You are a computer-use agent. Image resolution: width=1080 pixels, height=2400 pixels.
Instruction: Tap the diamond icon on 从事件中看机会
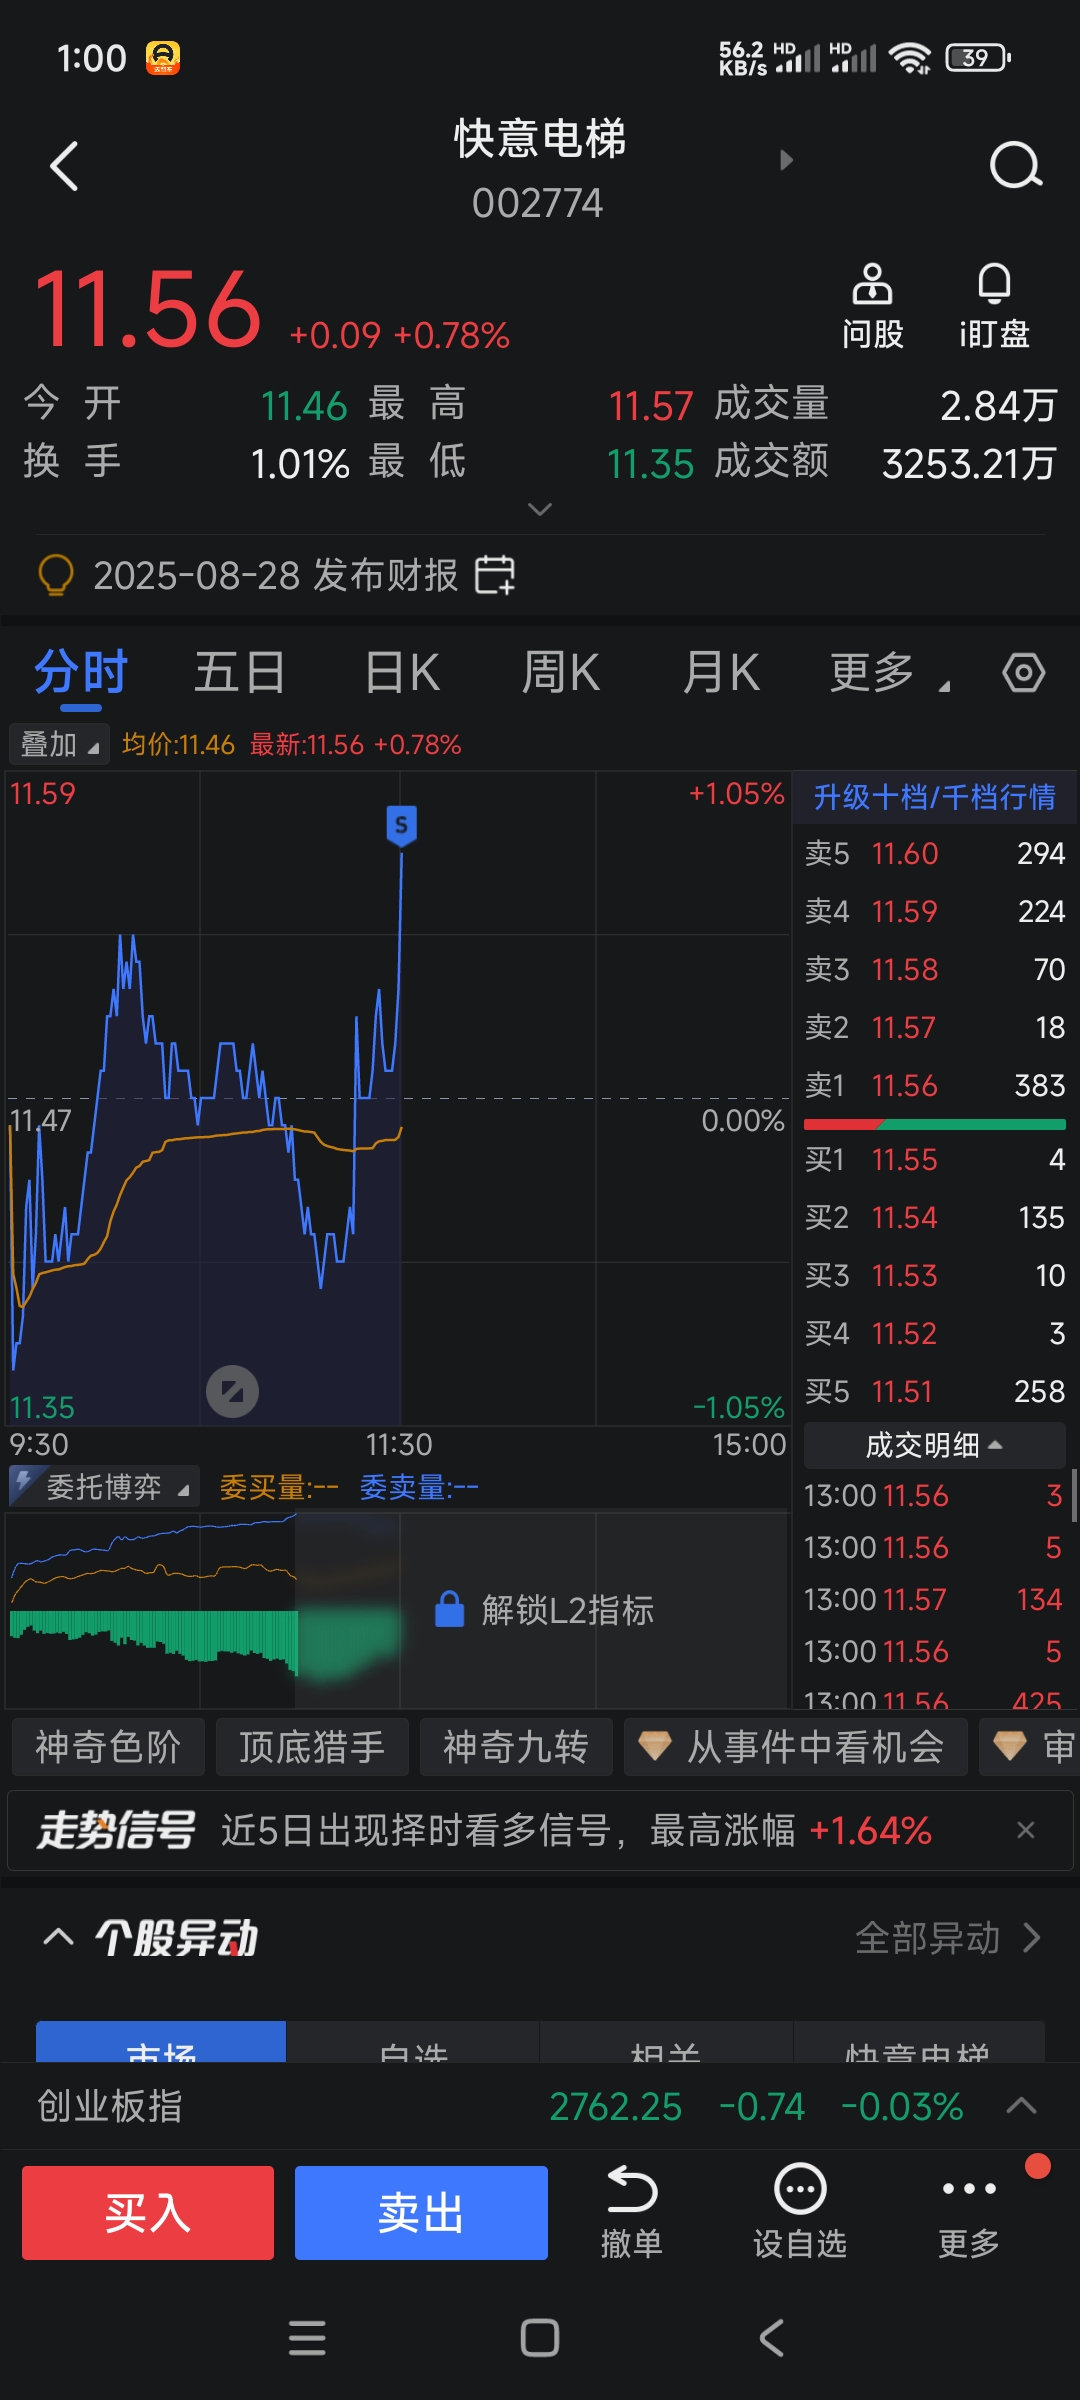[x=655, y=1747]
